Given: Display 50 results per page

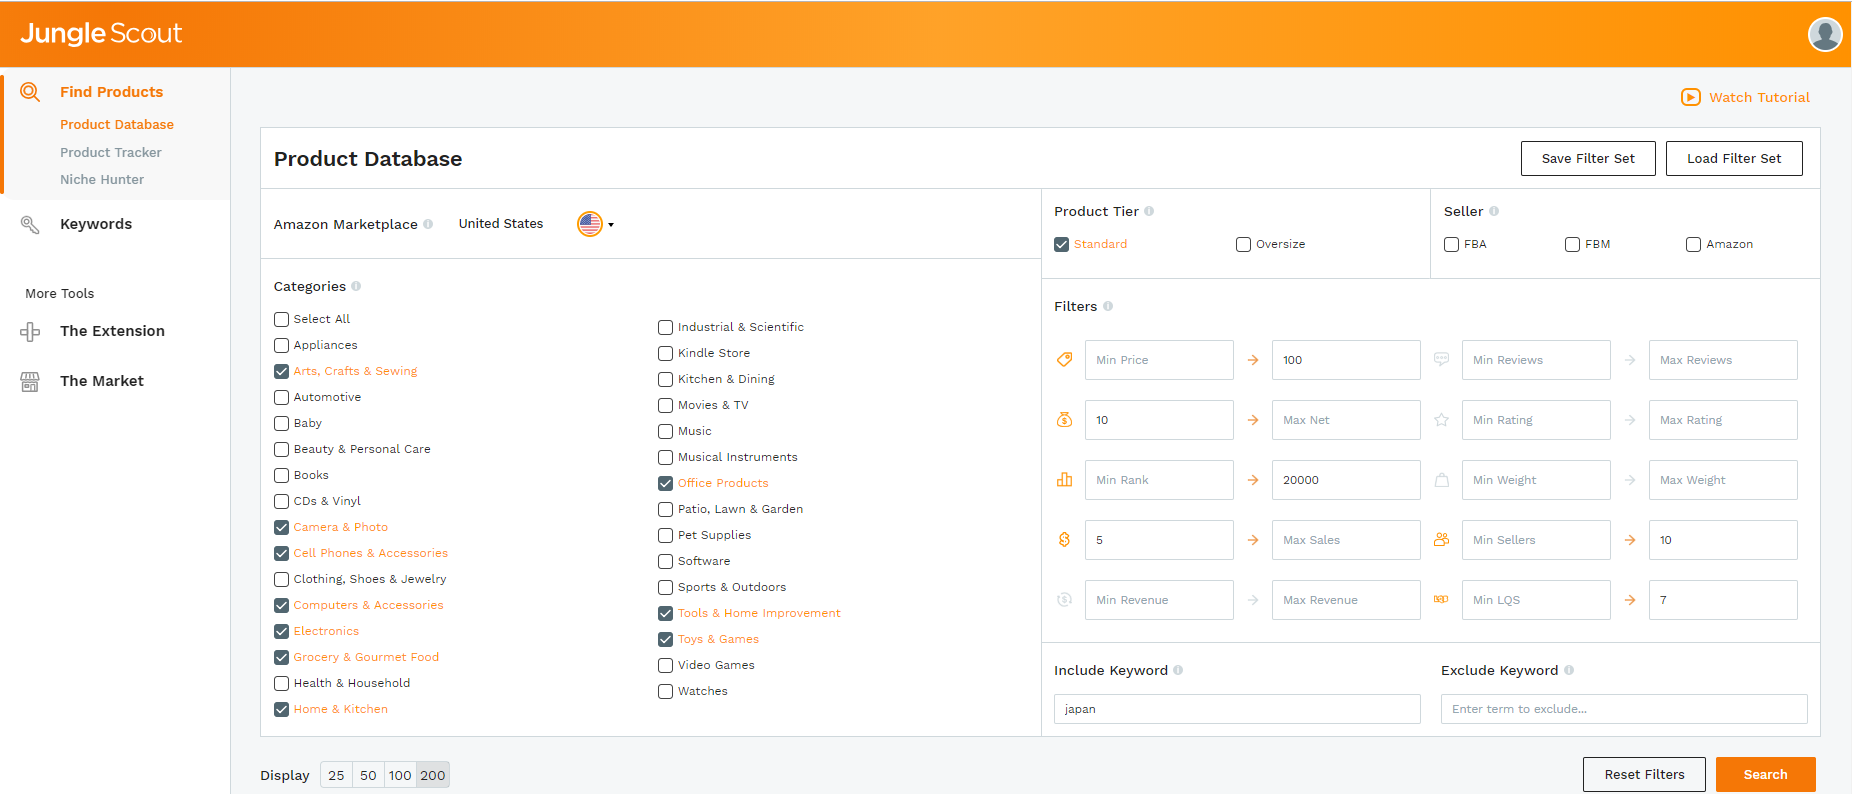Looking at the screenshot, I should [368, 775].
